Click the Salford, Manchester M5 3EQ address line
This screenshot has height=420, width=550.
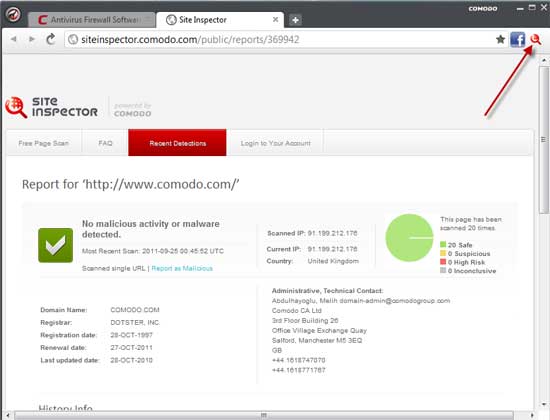(317, 340)
